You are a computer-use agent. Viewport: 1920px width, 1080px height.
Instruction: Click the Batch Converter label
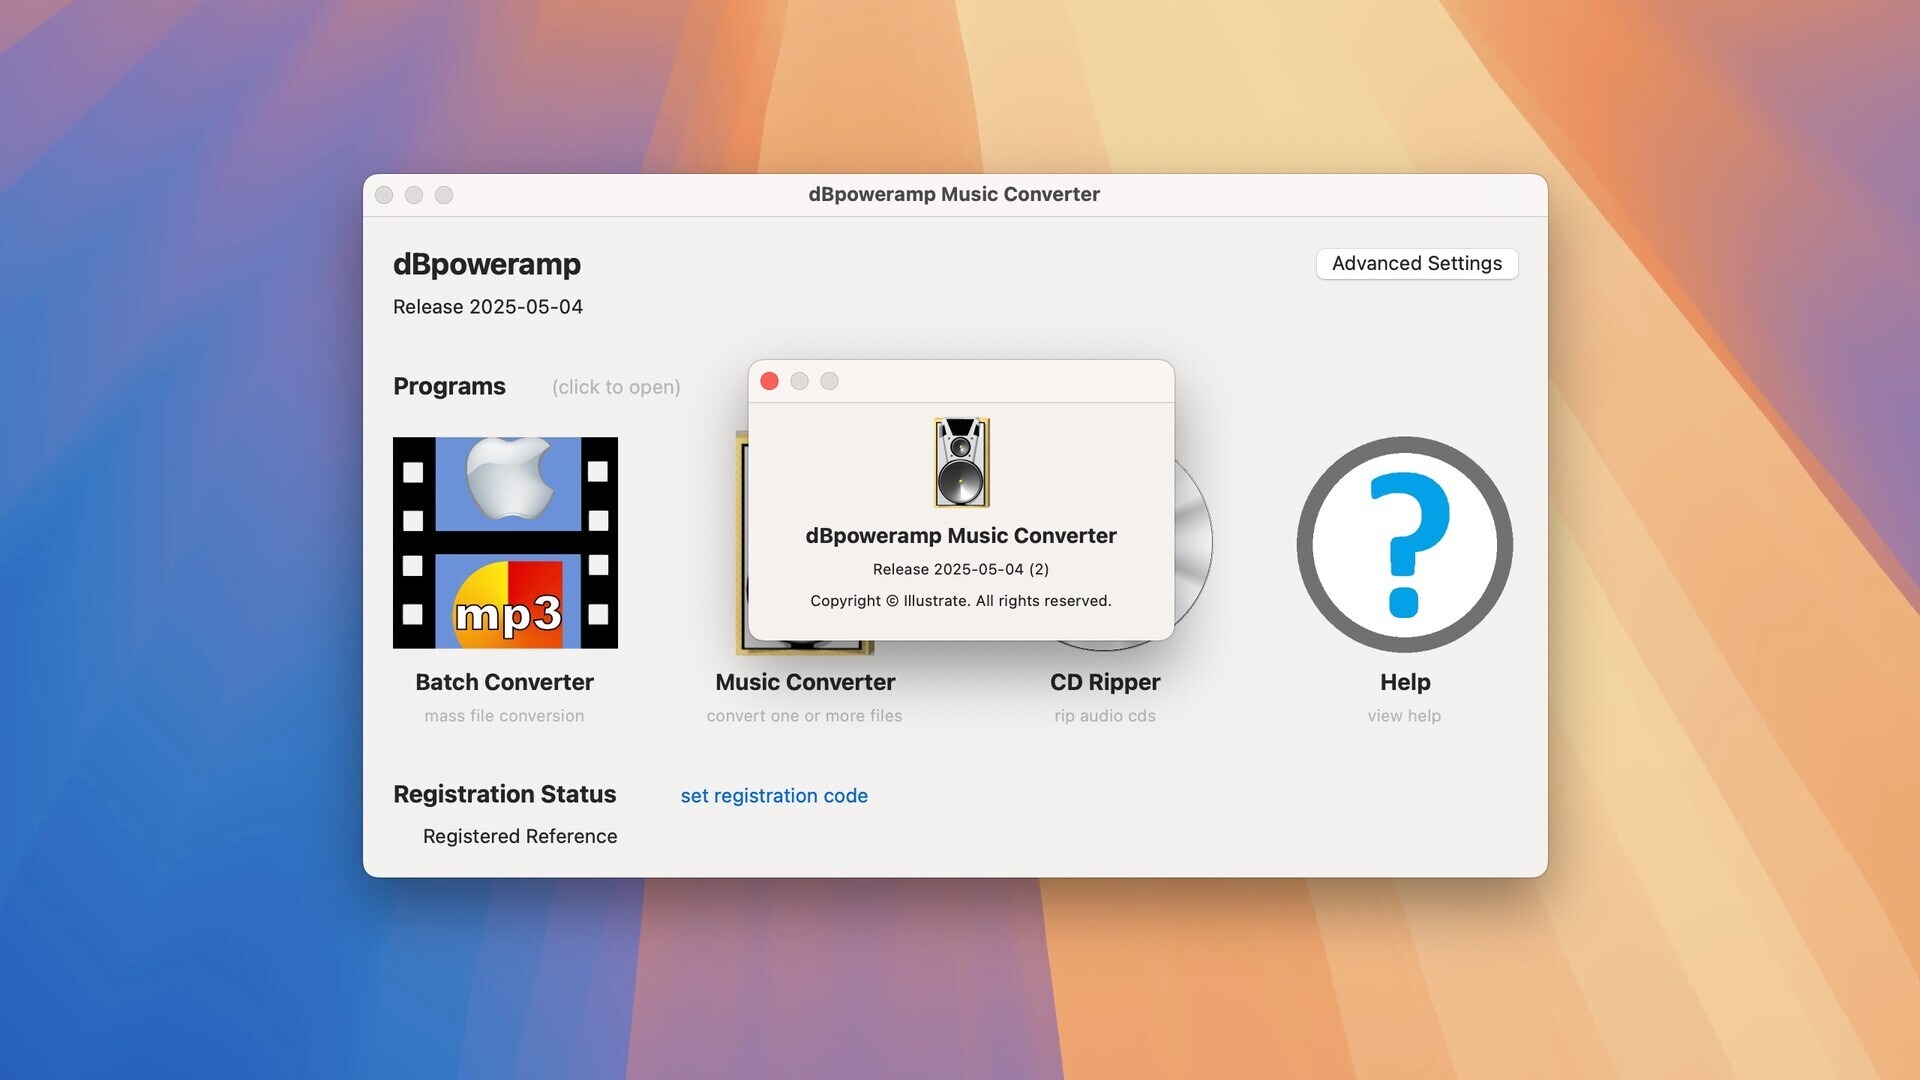tap(504, 682)
